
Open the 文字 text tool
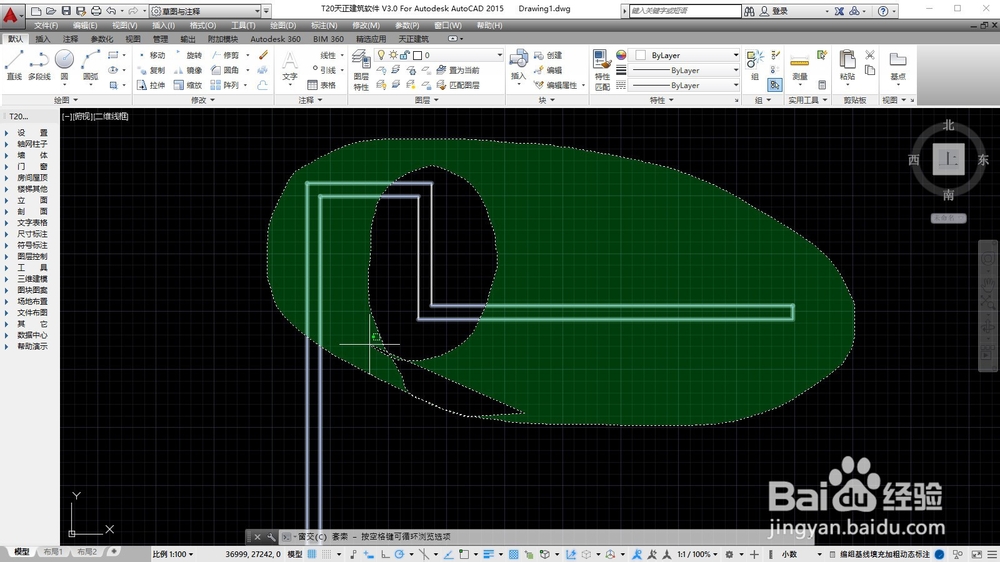[x=290, y=67]
